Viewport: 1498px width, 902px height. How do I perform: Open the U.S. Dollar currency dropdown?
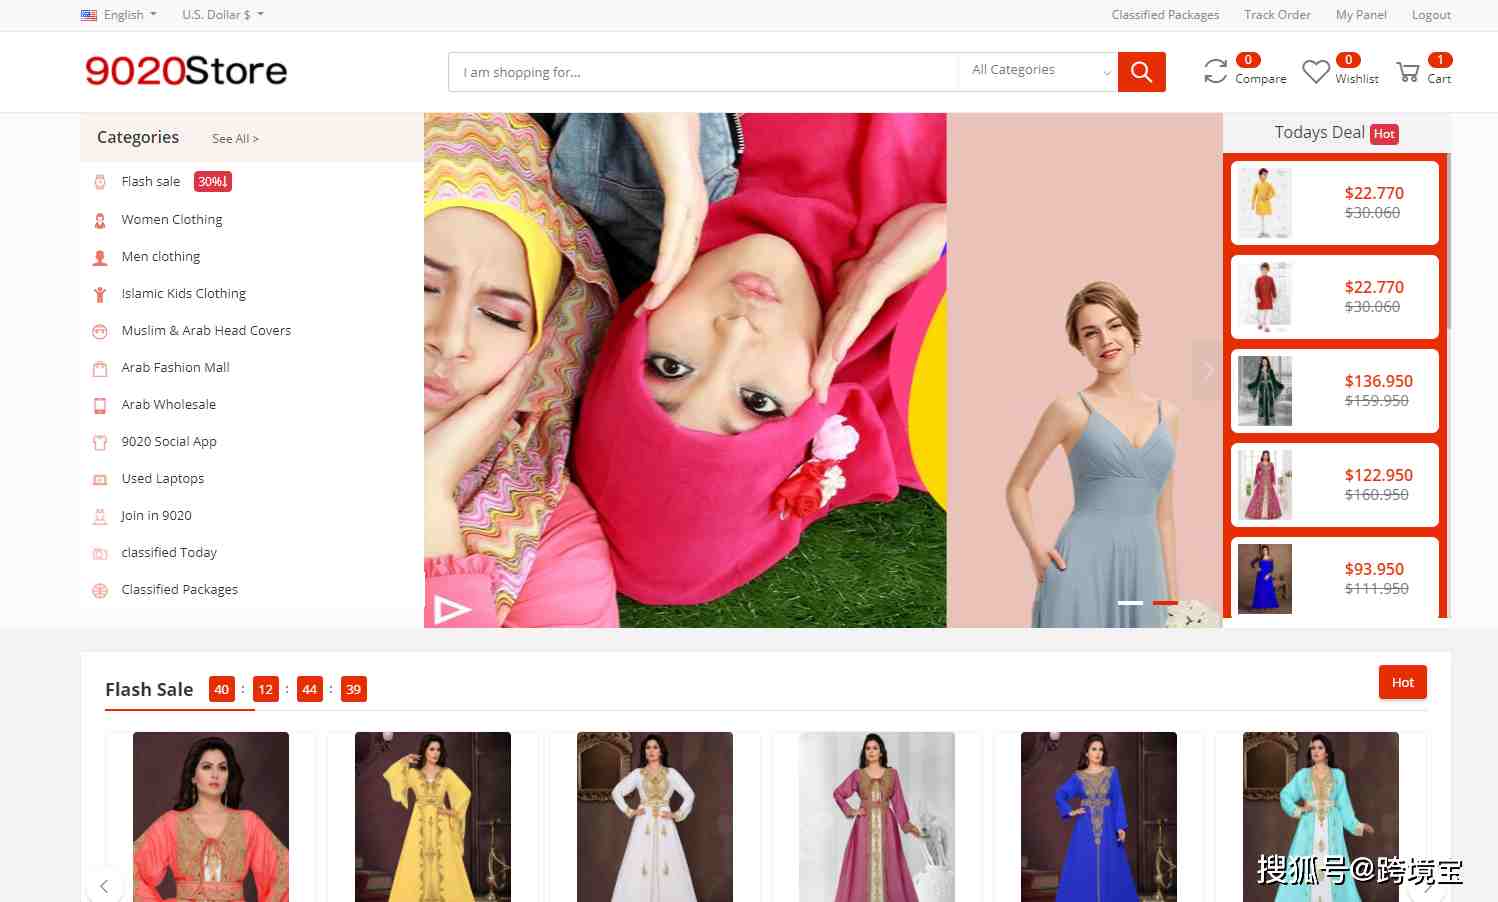222,15
